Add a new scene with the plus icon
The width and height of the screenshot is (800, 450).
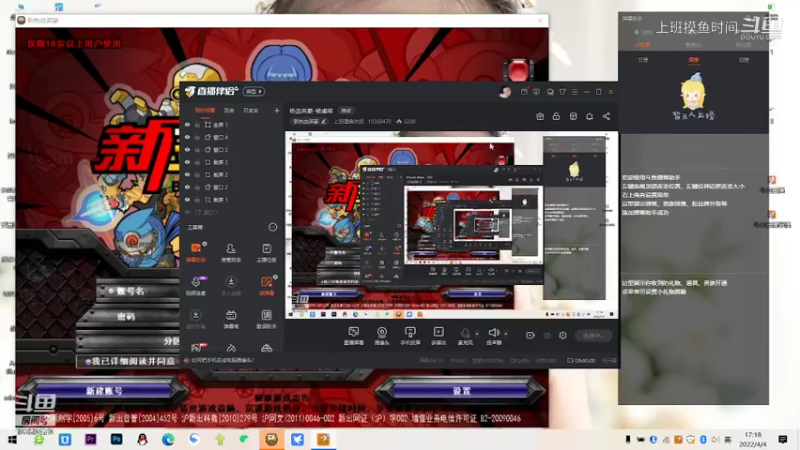pyautogui.click(x=277, y=110)
